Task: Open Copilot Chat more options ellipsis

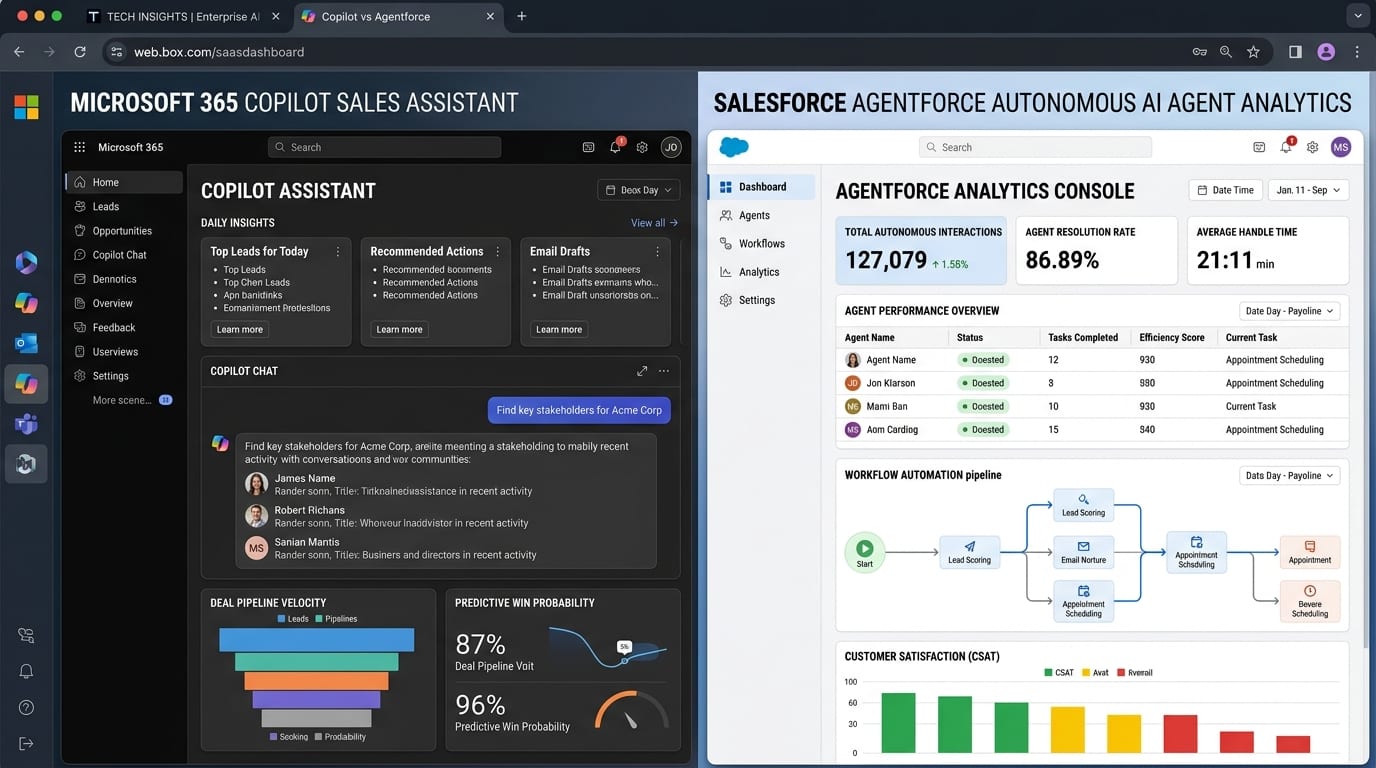Action: pyautogui.click(x=664, y=371)
